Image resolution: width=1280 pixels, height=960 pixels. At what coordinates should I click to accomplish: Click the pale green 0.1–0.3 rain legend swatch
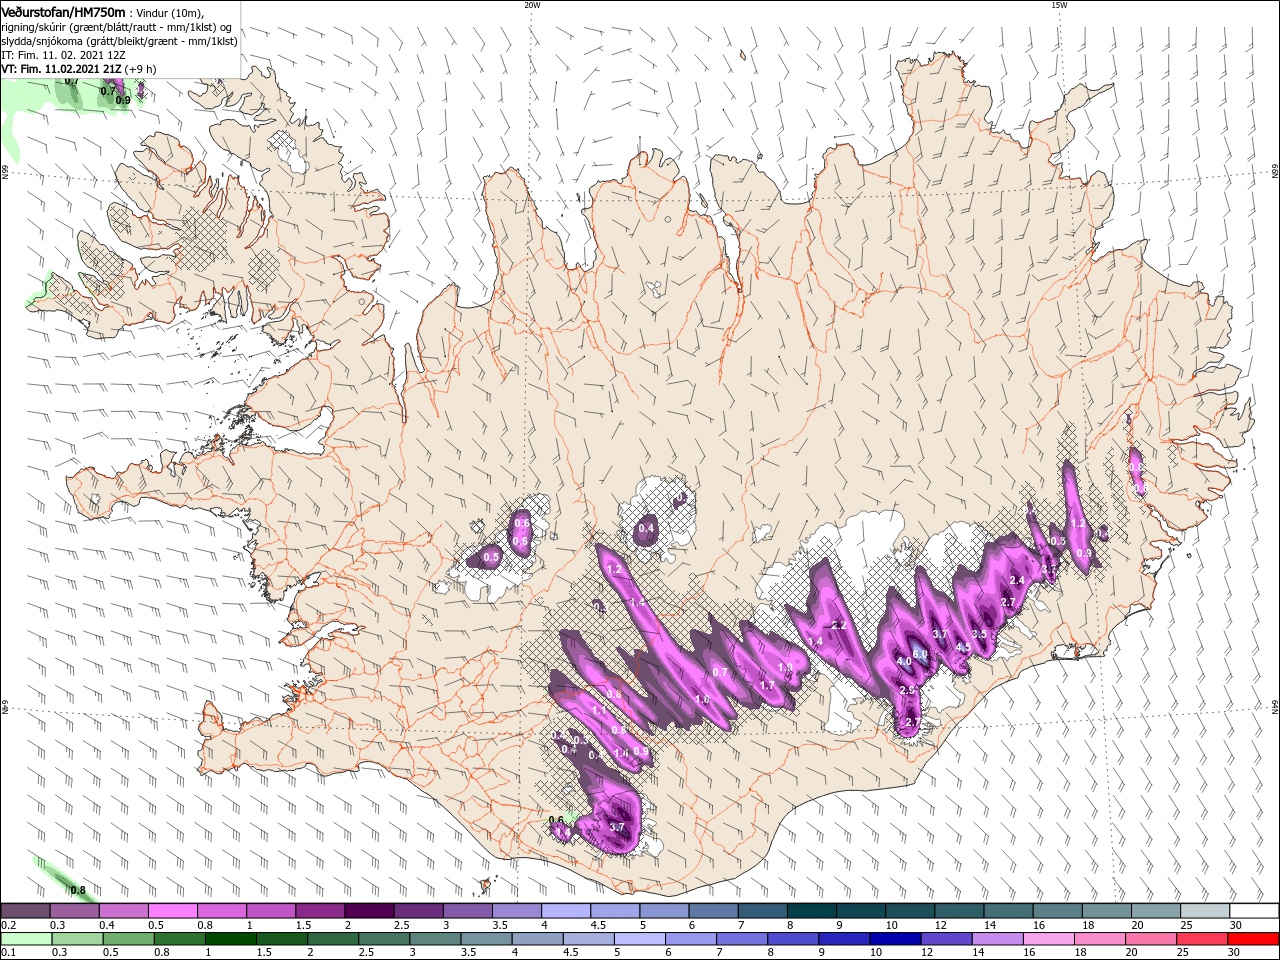(x=25, y=939)
